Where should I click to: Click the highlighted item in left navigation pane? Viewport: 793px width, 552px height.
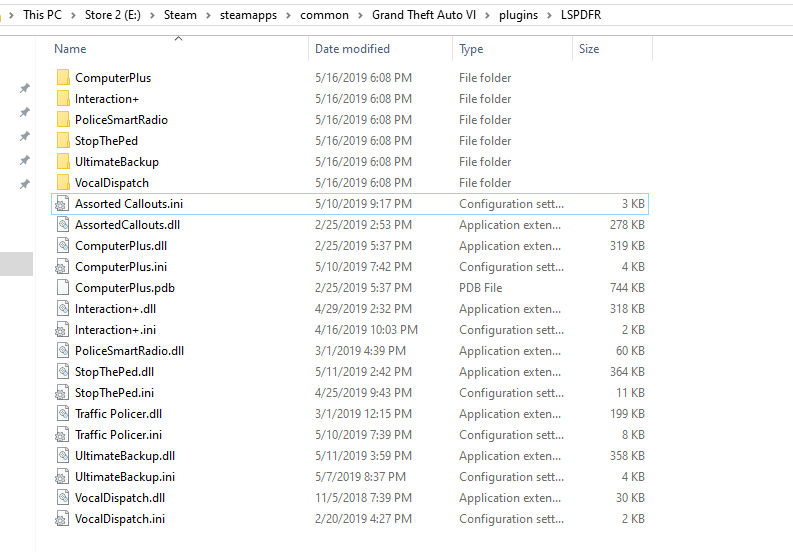pos(16,264)
